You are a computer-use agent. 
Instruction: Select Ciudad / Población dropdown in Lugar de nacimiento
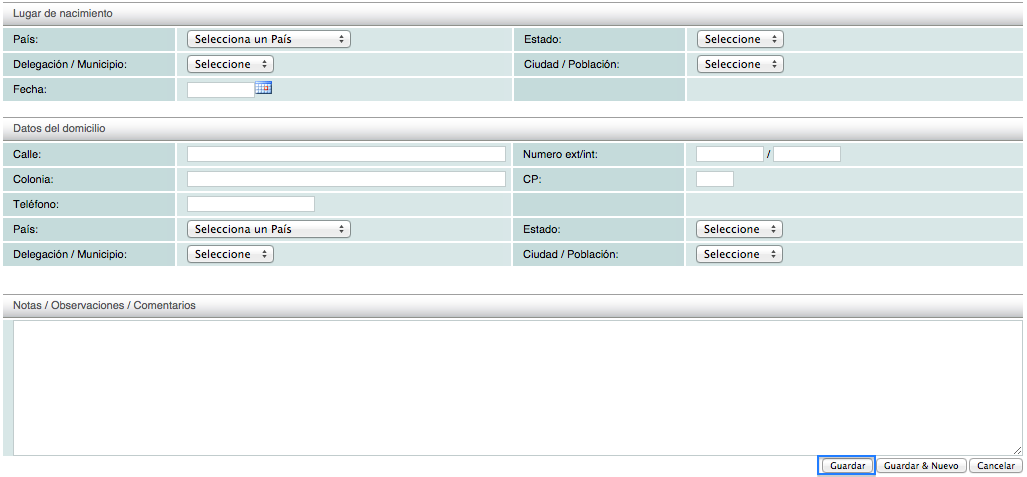739,64
